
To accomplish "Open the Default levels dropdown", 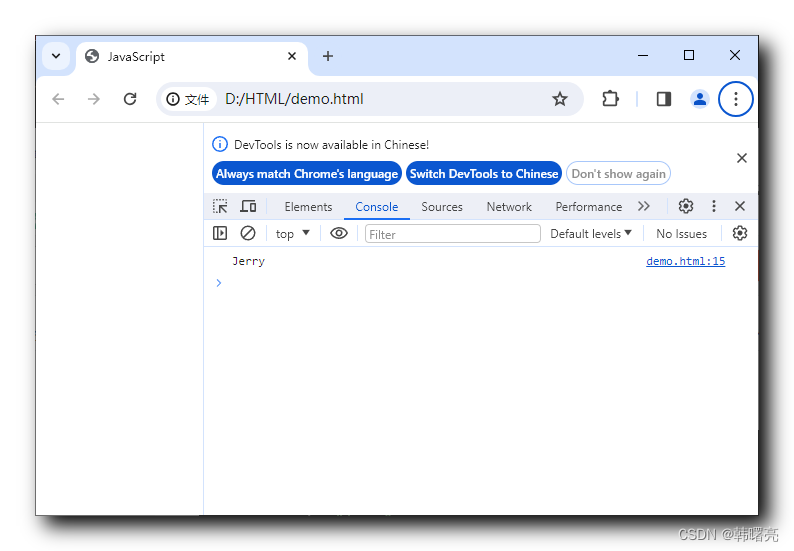I will tap(591, 233).
